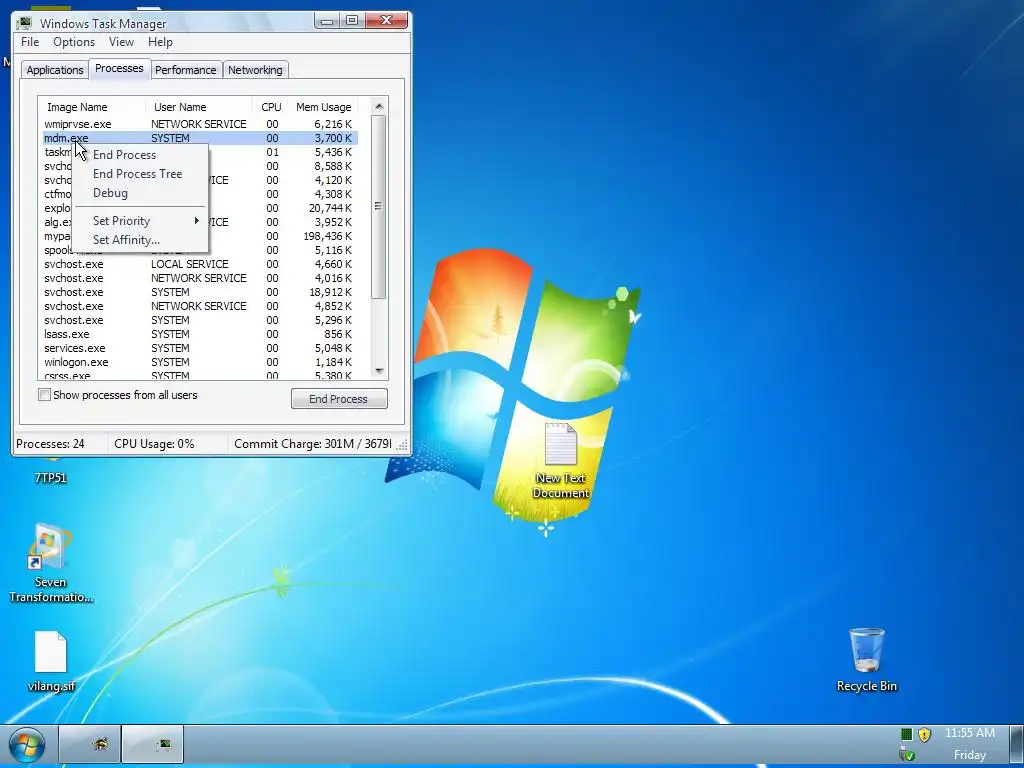
Task: Select the svchost.exe row using 18,912 K
Action: [x=200, y=292]
